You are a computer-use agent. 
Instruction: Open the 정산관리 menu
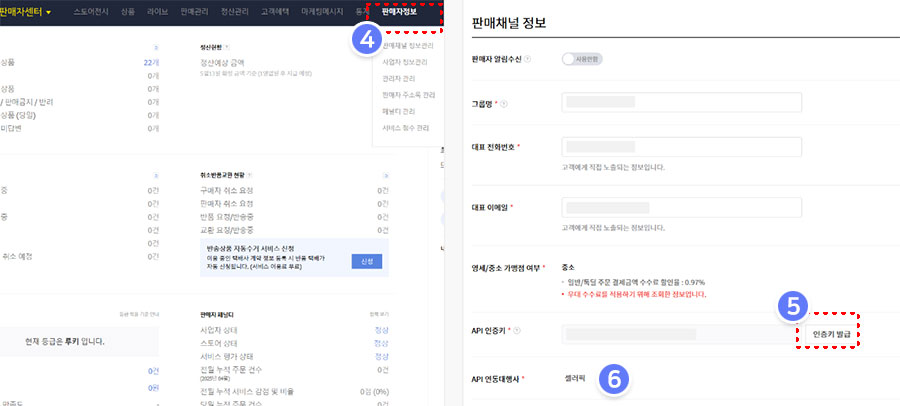coord(234,11)
